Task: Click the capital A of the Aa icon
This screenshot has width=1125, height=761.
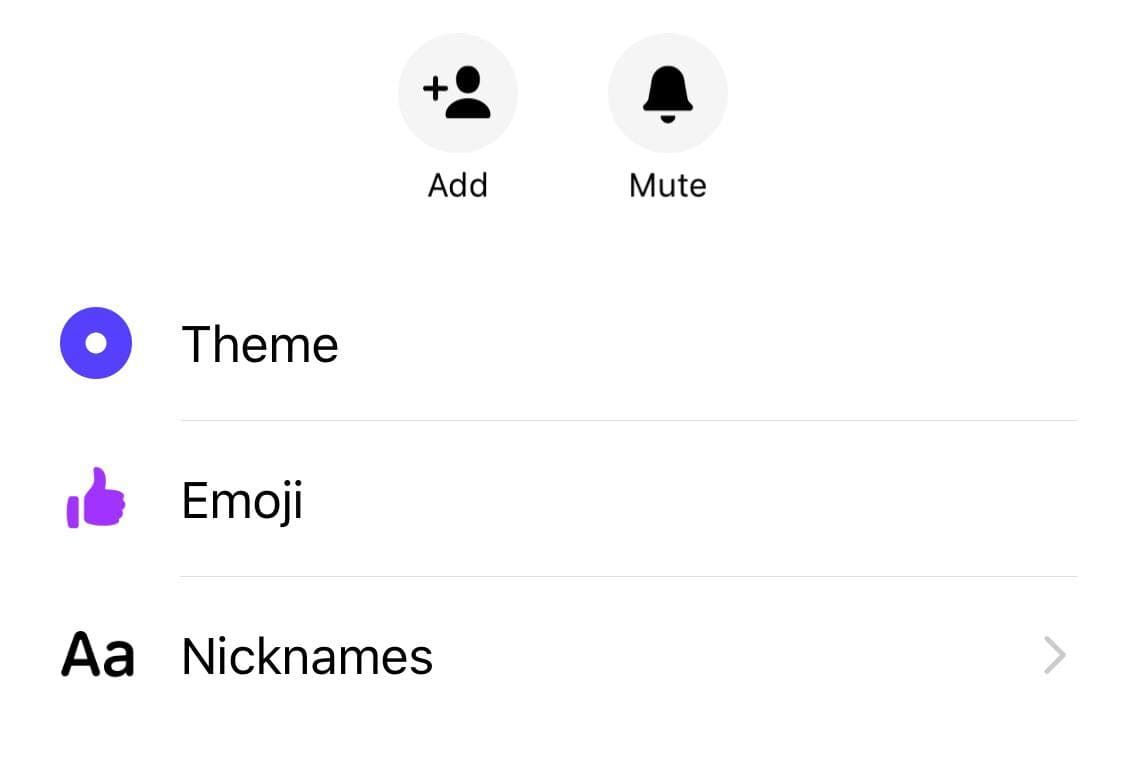Action: click(80, 656)
